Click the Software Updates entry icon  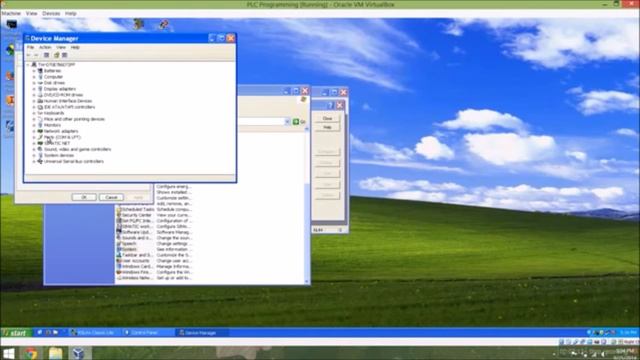coord(119,232)
